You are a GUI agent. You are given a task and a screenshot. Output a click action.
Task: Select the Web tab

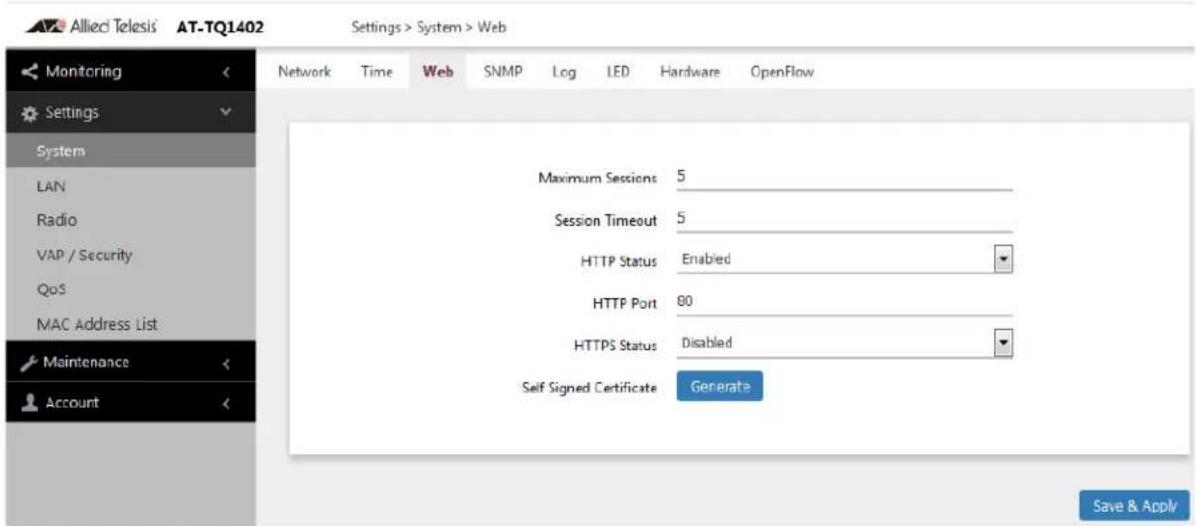pyautogui.click(x=439, y=72)
